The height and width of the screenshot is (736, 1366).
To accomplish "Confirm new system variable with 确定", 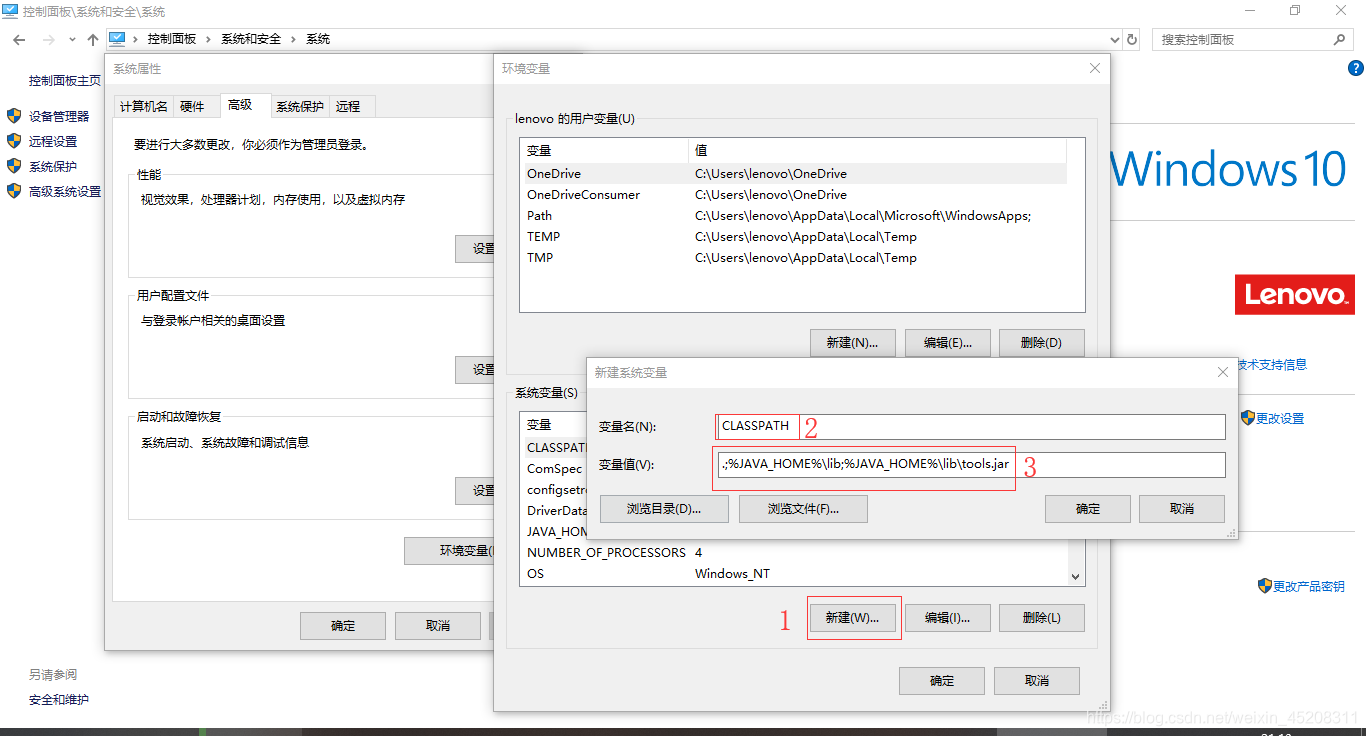I will point(1088,509).
